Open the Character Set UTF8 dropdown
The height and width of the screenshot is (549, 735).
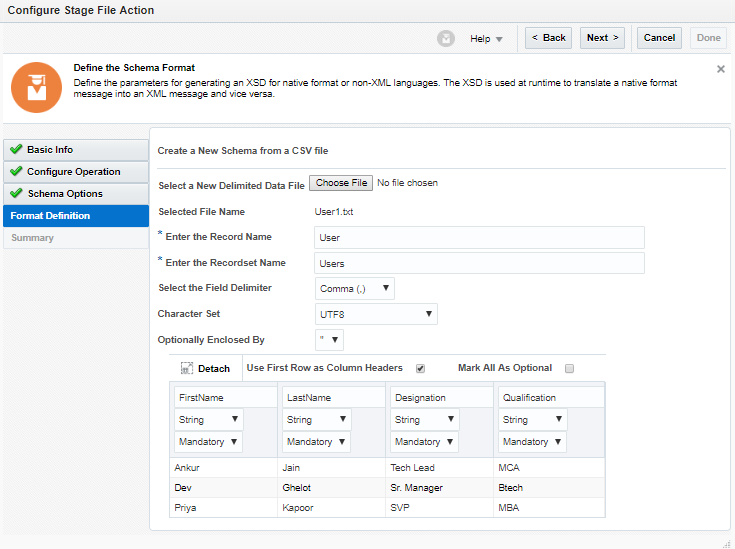click(376, 314)
